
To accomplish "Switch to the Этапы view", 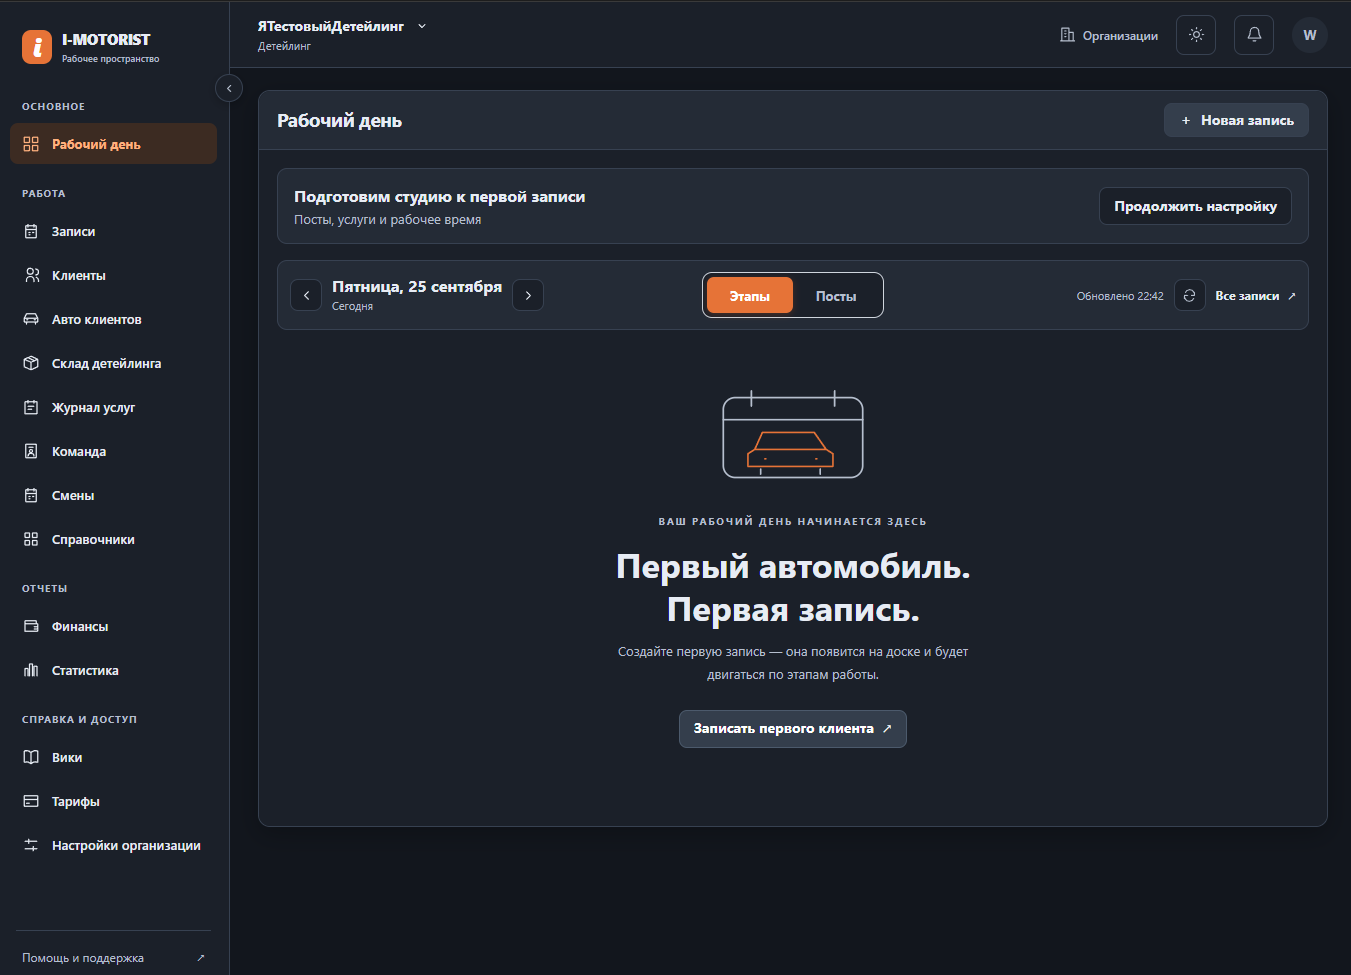I will click(750, 296).
